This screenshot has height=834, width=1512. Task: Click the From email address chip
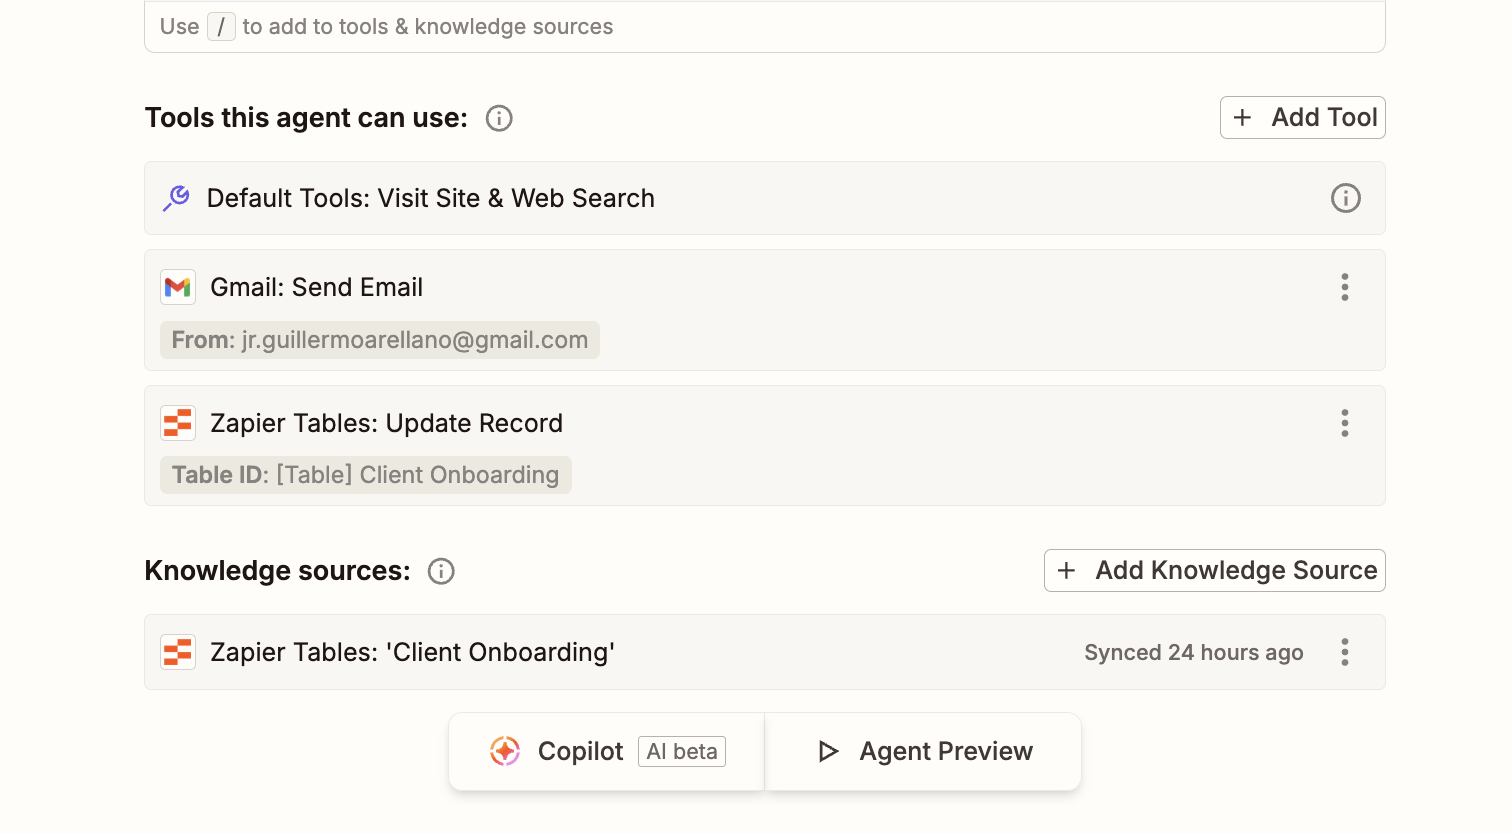(x=380, y=340)
